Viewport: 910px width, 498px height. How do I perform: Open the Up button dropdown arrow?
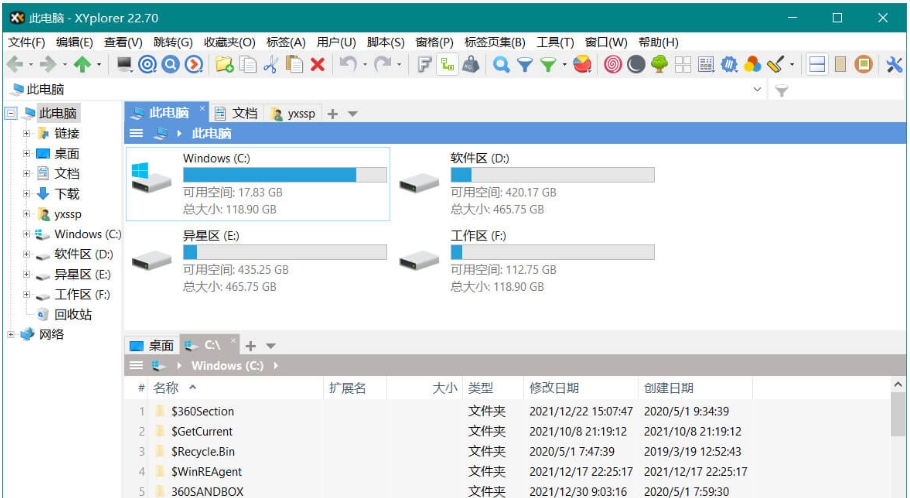tap(99, 64)
